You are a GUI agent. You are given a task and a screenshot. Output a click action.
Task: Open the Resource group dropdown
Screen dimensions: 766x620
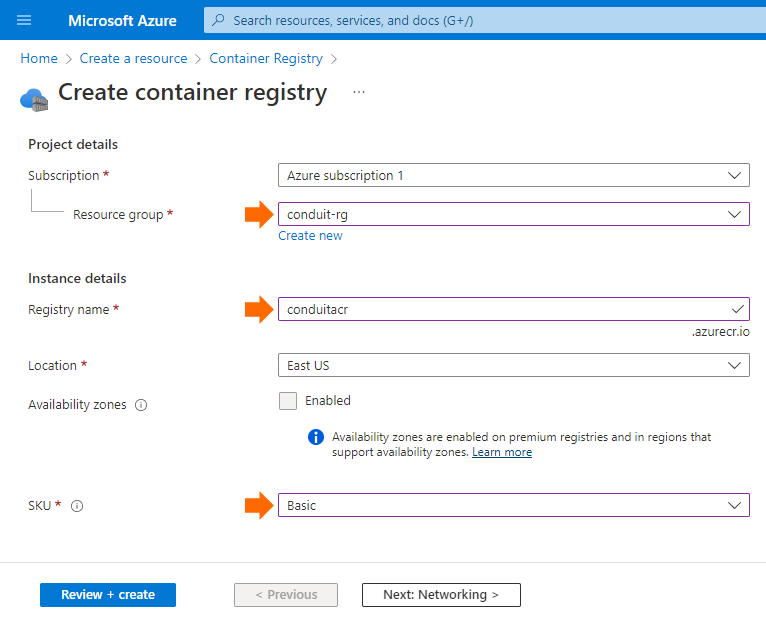click(x=513, y=214)
